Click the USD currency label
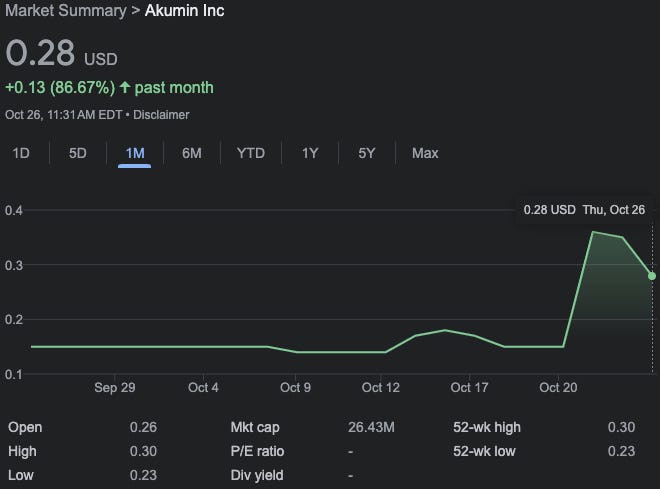The width and height of the screenshot is (660, 489). [101, 59]
